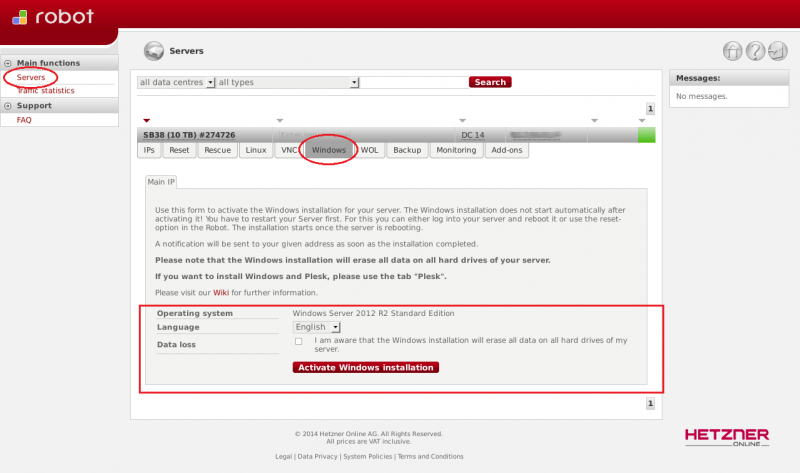Click page number 1 below the form

(x=650, y=404)
